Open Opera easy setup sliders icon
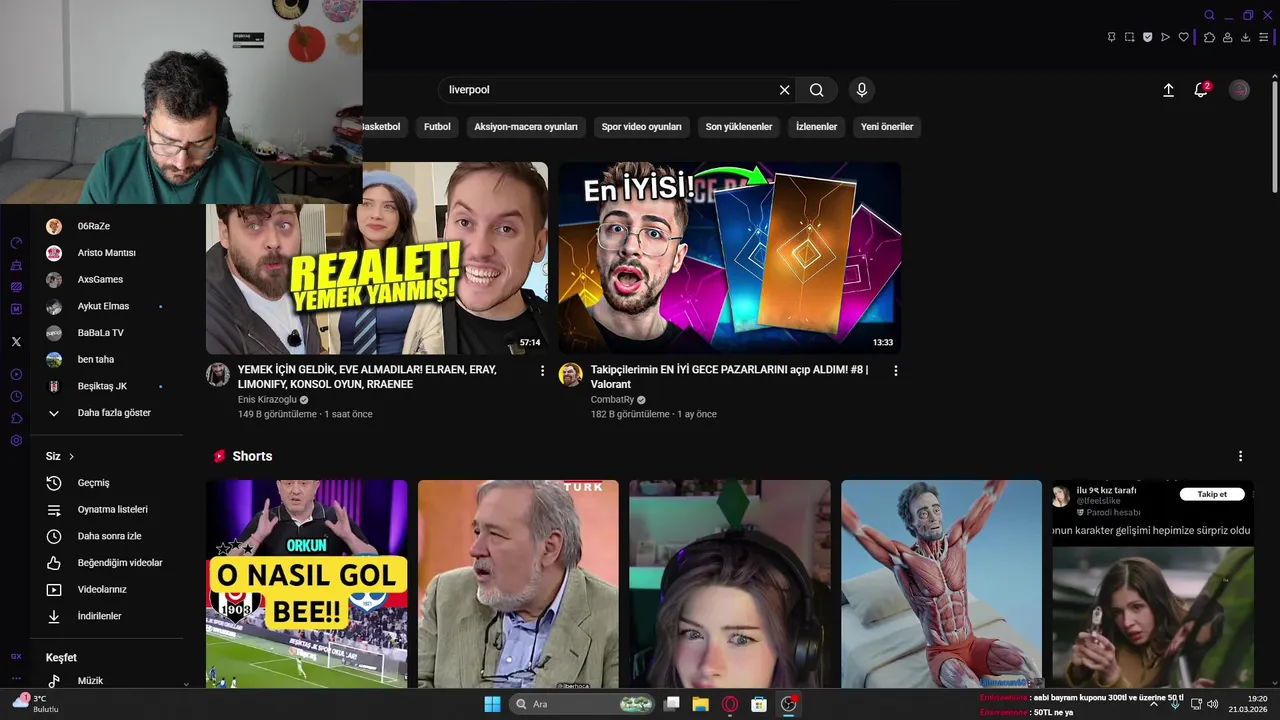The width and height of the screenshot is (1280, 720). (x=1263, y=37)
